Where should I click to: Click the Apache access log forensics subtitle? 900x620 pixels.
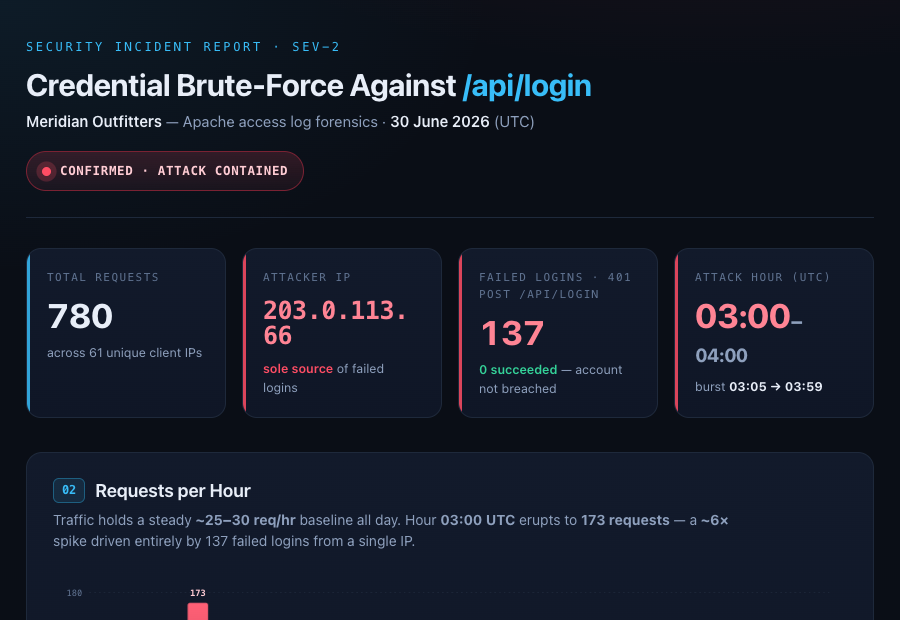tap(280, 122)
